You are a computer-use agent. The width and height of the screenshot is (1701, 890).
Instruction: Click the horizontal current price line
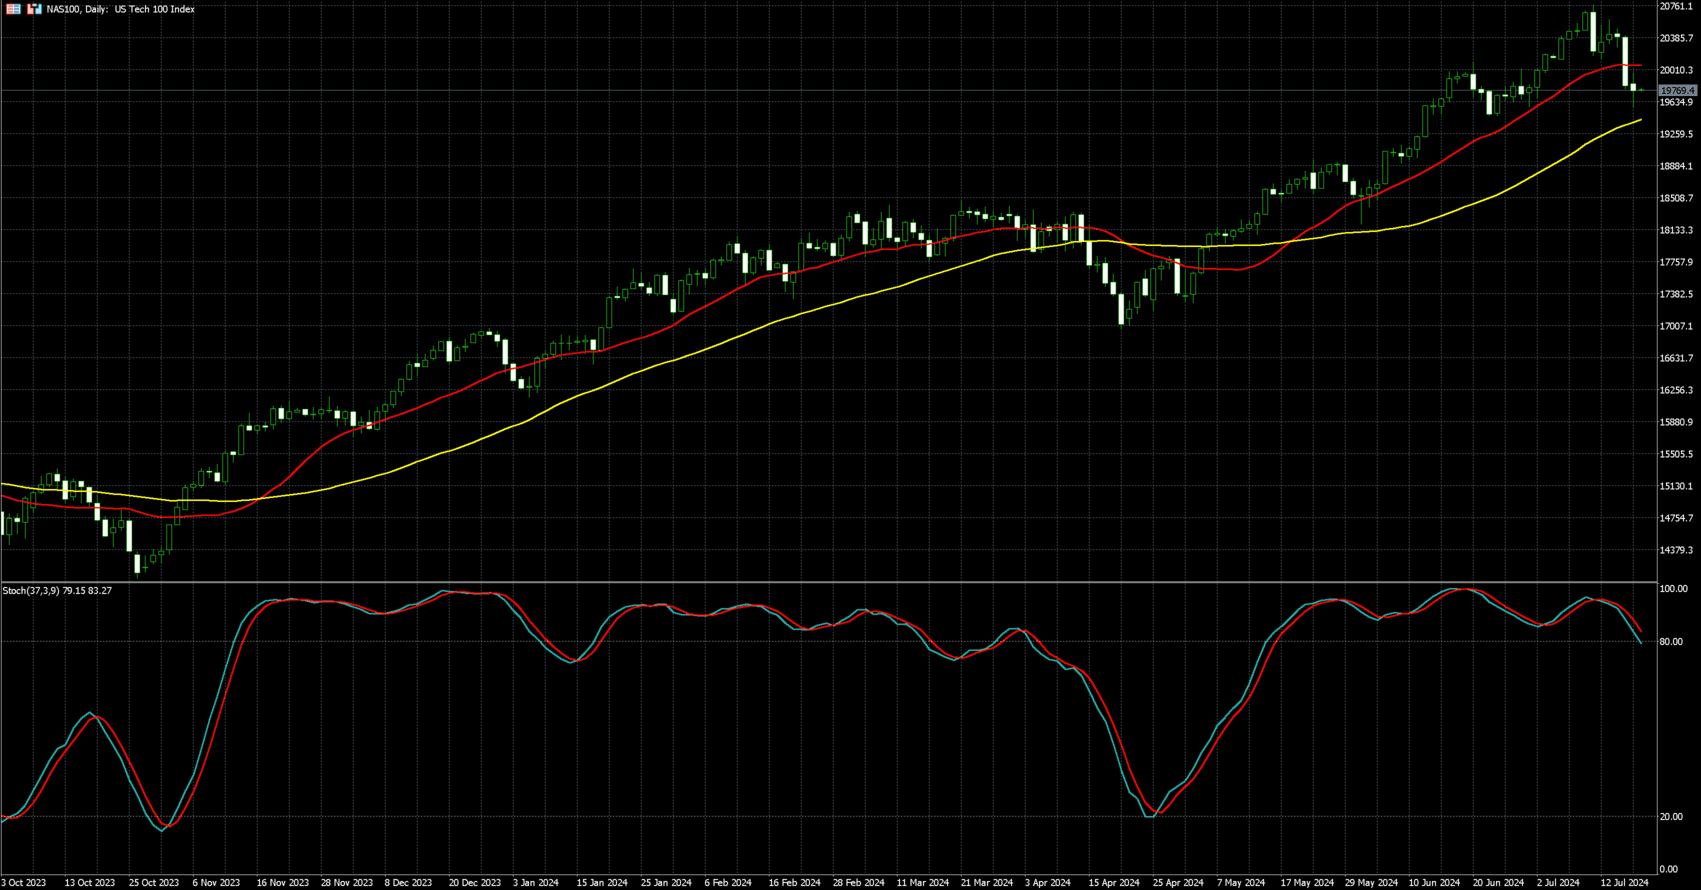(x=800, y=91)
